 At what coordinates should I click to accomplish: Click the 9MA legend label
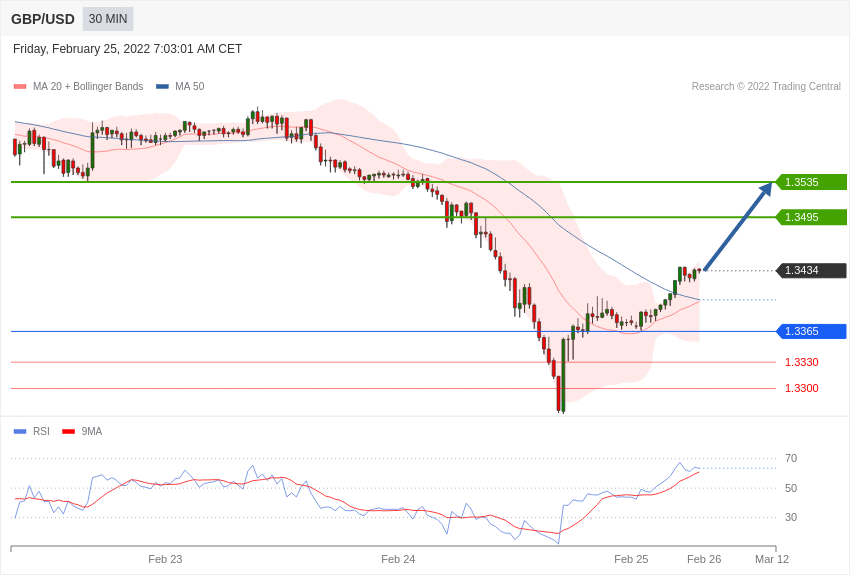pyautogui.click(x=92, y=431)
